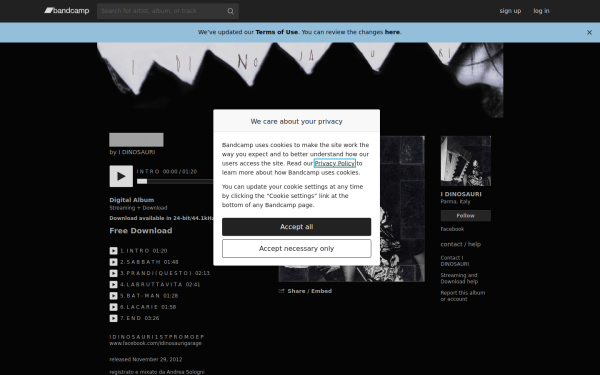
Task: Play track 5. BAT-MAN
Action: 113,296
